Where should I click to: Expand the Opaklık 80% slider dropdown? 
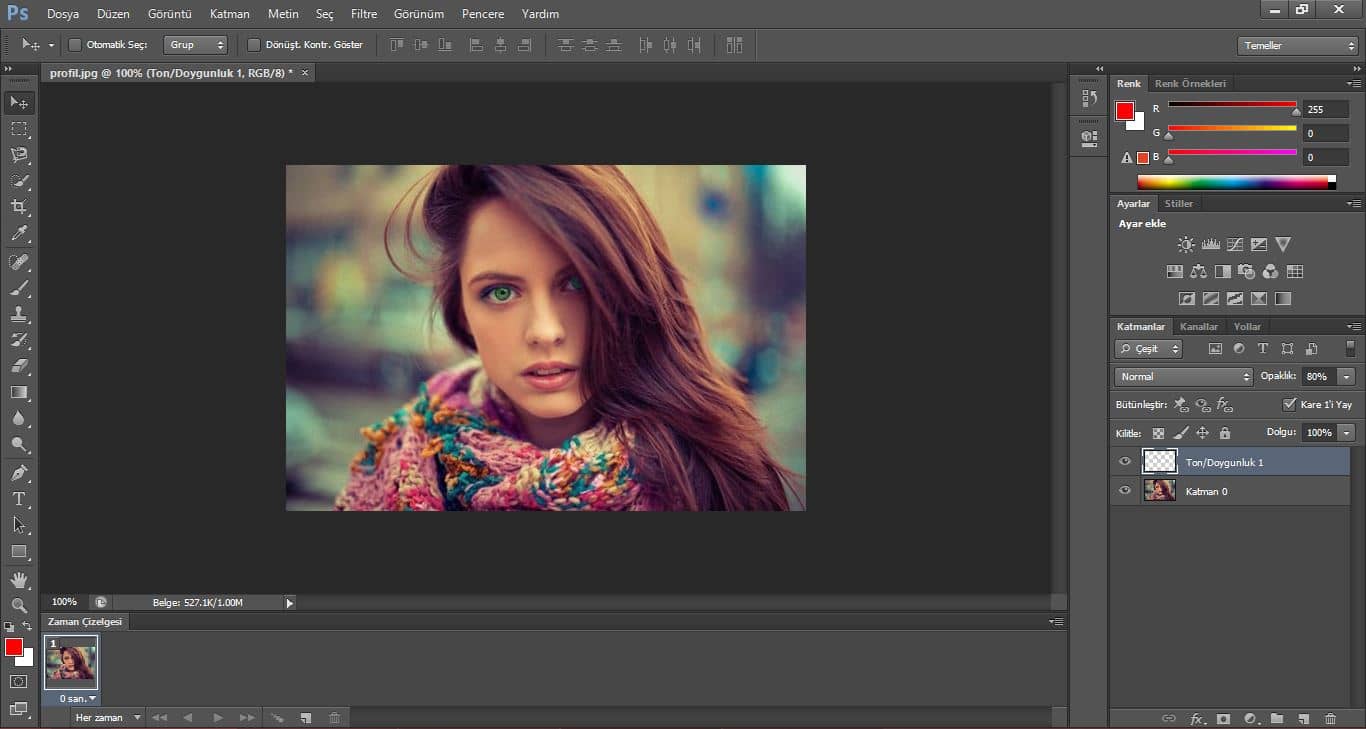point(1347,377)
